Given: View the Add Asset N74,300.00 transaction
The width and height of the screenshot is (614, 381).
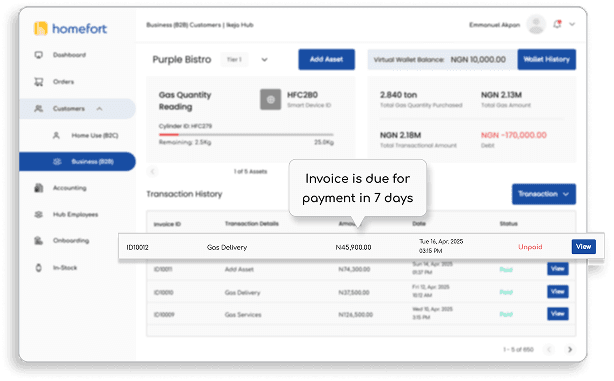Looking at the screenshot, I should (558, 269).
